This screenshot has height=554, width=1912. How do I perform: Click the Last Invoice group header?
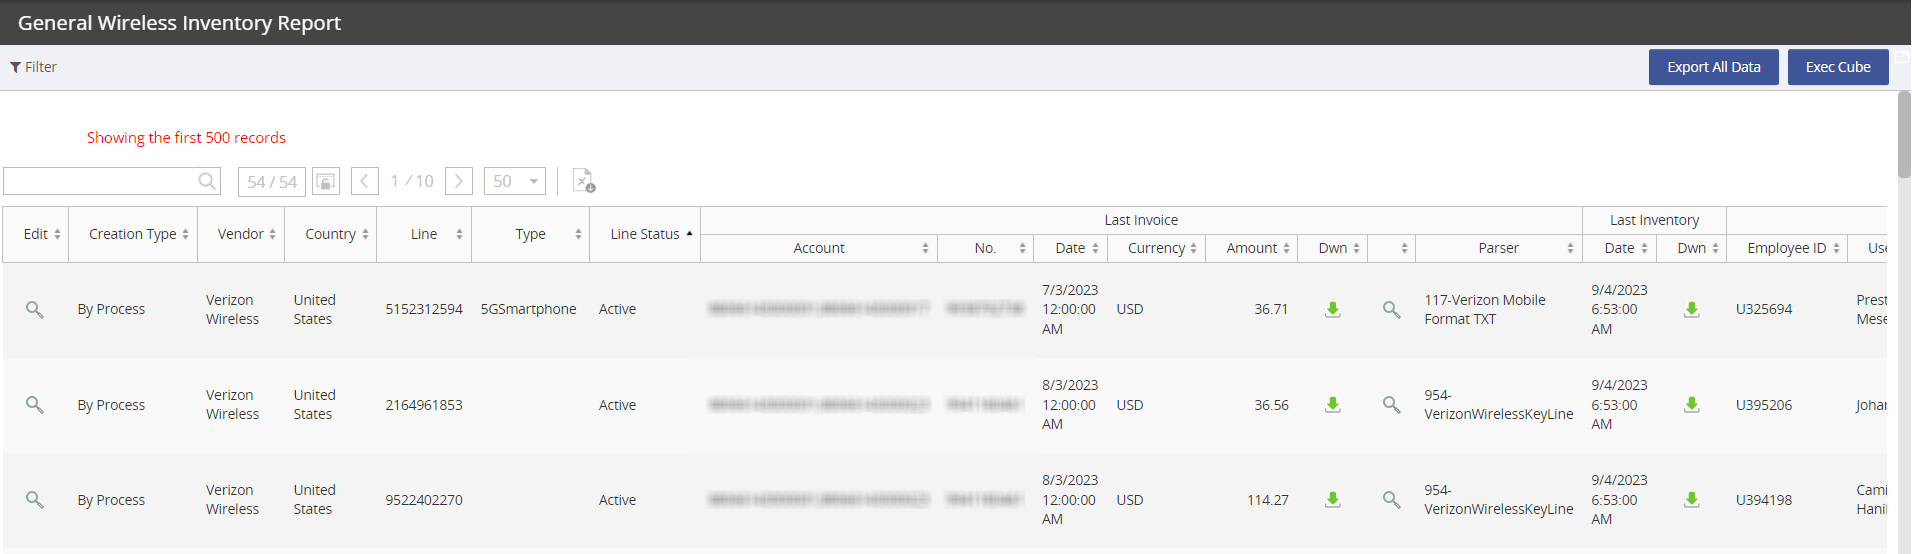(x=1141, y=220)
